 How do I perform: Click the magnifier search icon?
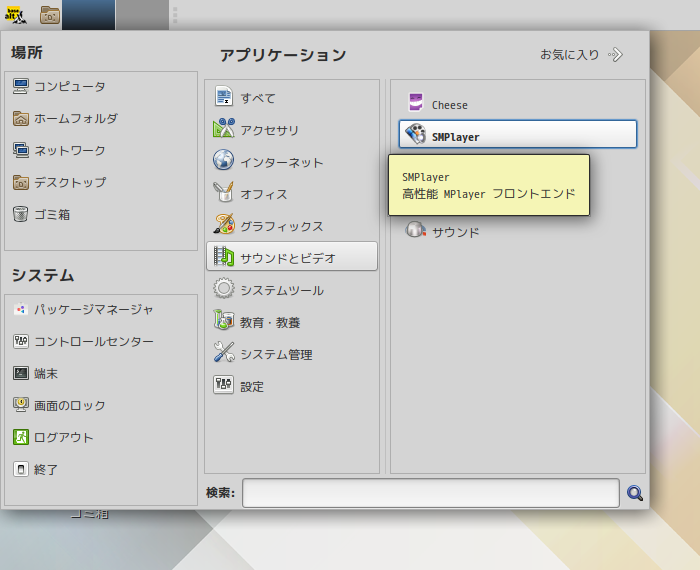[x=635, y=493]
